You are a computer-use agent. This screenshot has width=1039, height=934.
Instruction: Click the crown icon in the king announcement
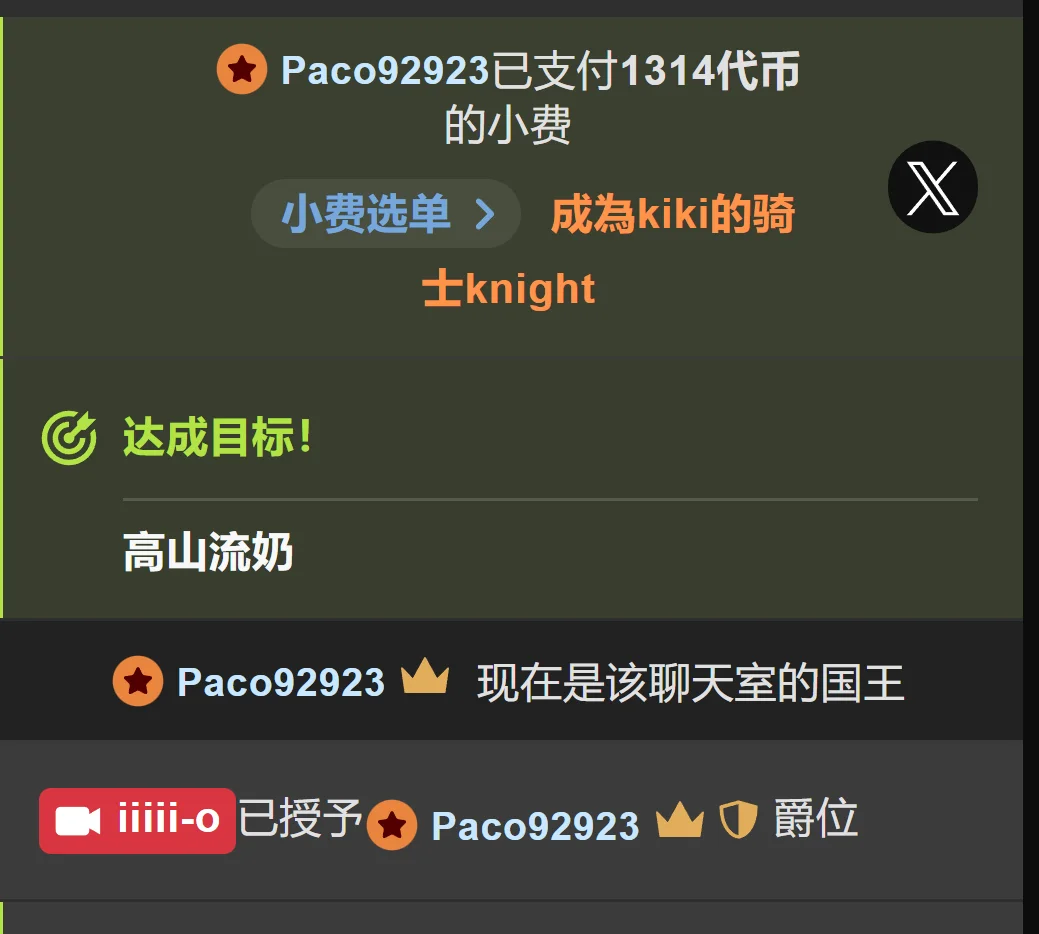[x=425, y=676]
